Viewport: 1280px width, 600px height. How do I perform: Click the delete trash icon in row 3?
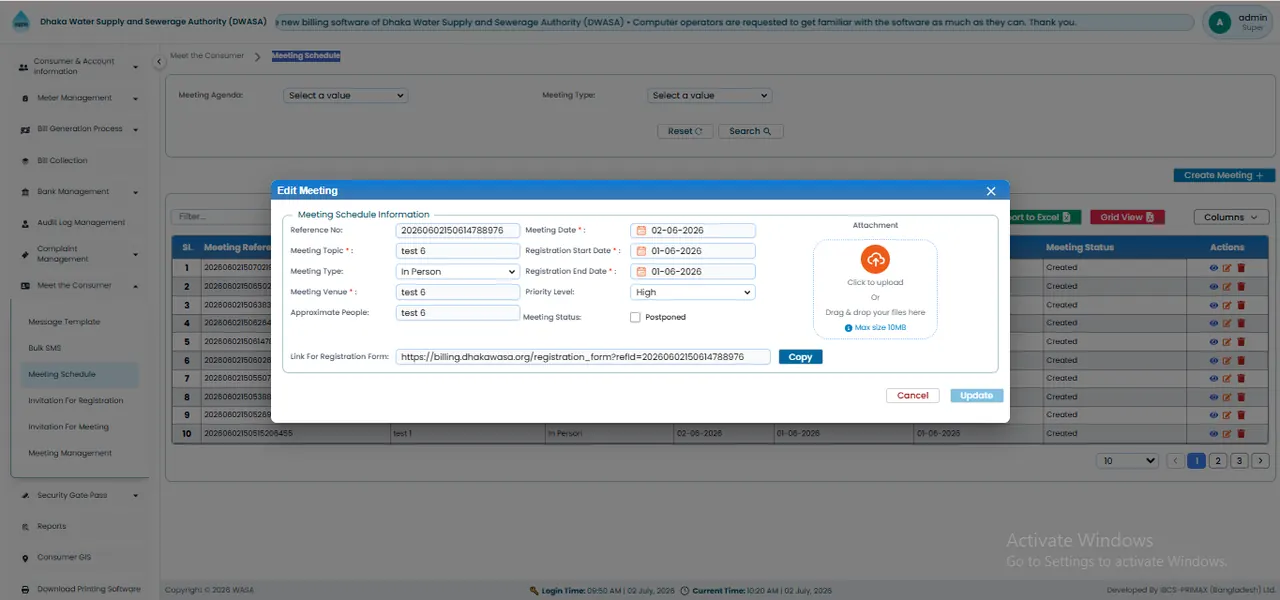click(1241, 305)
